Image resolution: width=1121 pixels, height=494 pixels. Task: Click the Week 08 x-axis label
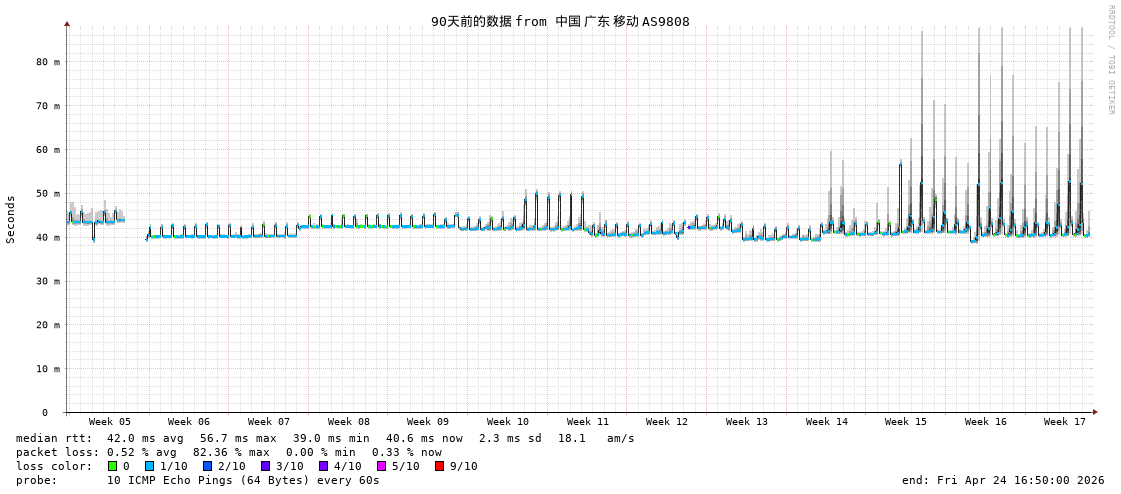[348, 422]
